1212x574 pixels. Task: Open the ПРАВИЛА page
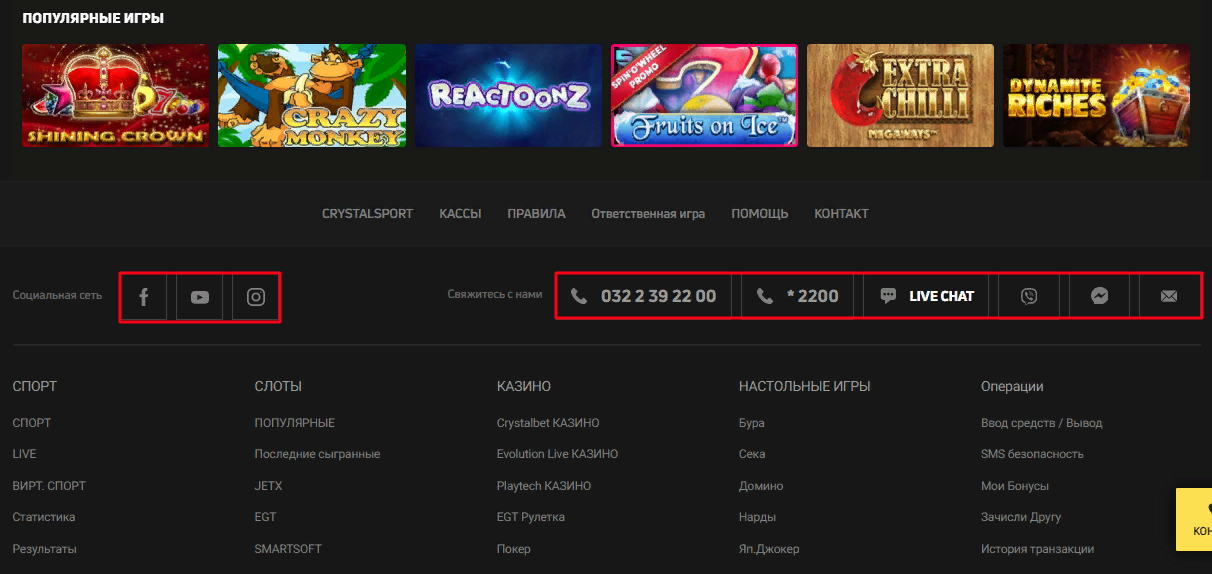536,214
